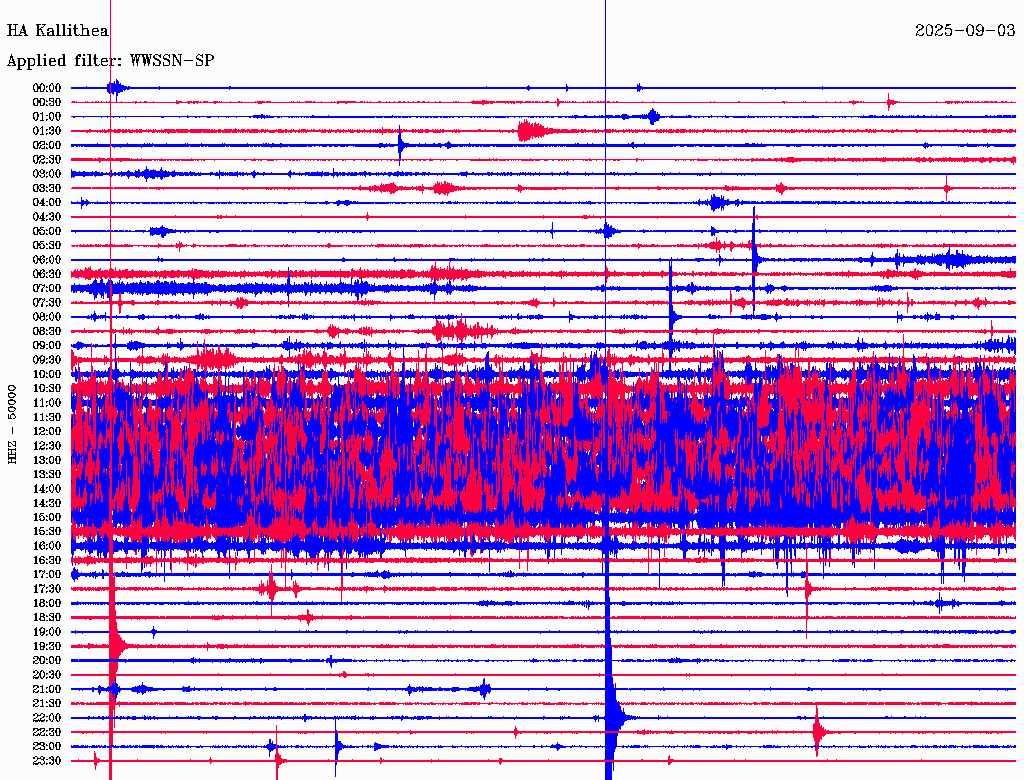This screenshot has height=780, width=1024.
Task: Click the large red event on the 19:30 trace
Action: (x=116, y=646)
